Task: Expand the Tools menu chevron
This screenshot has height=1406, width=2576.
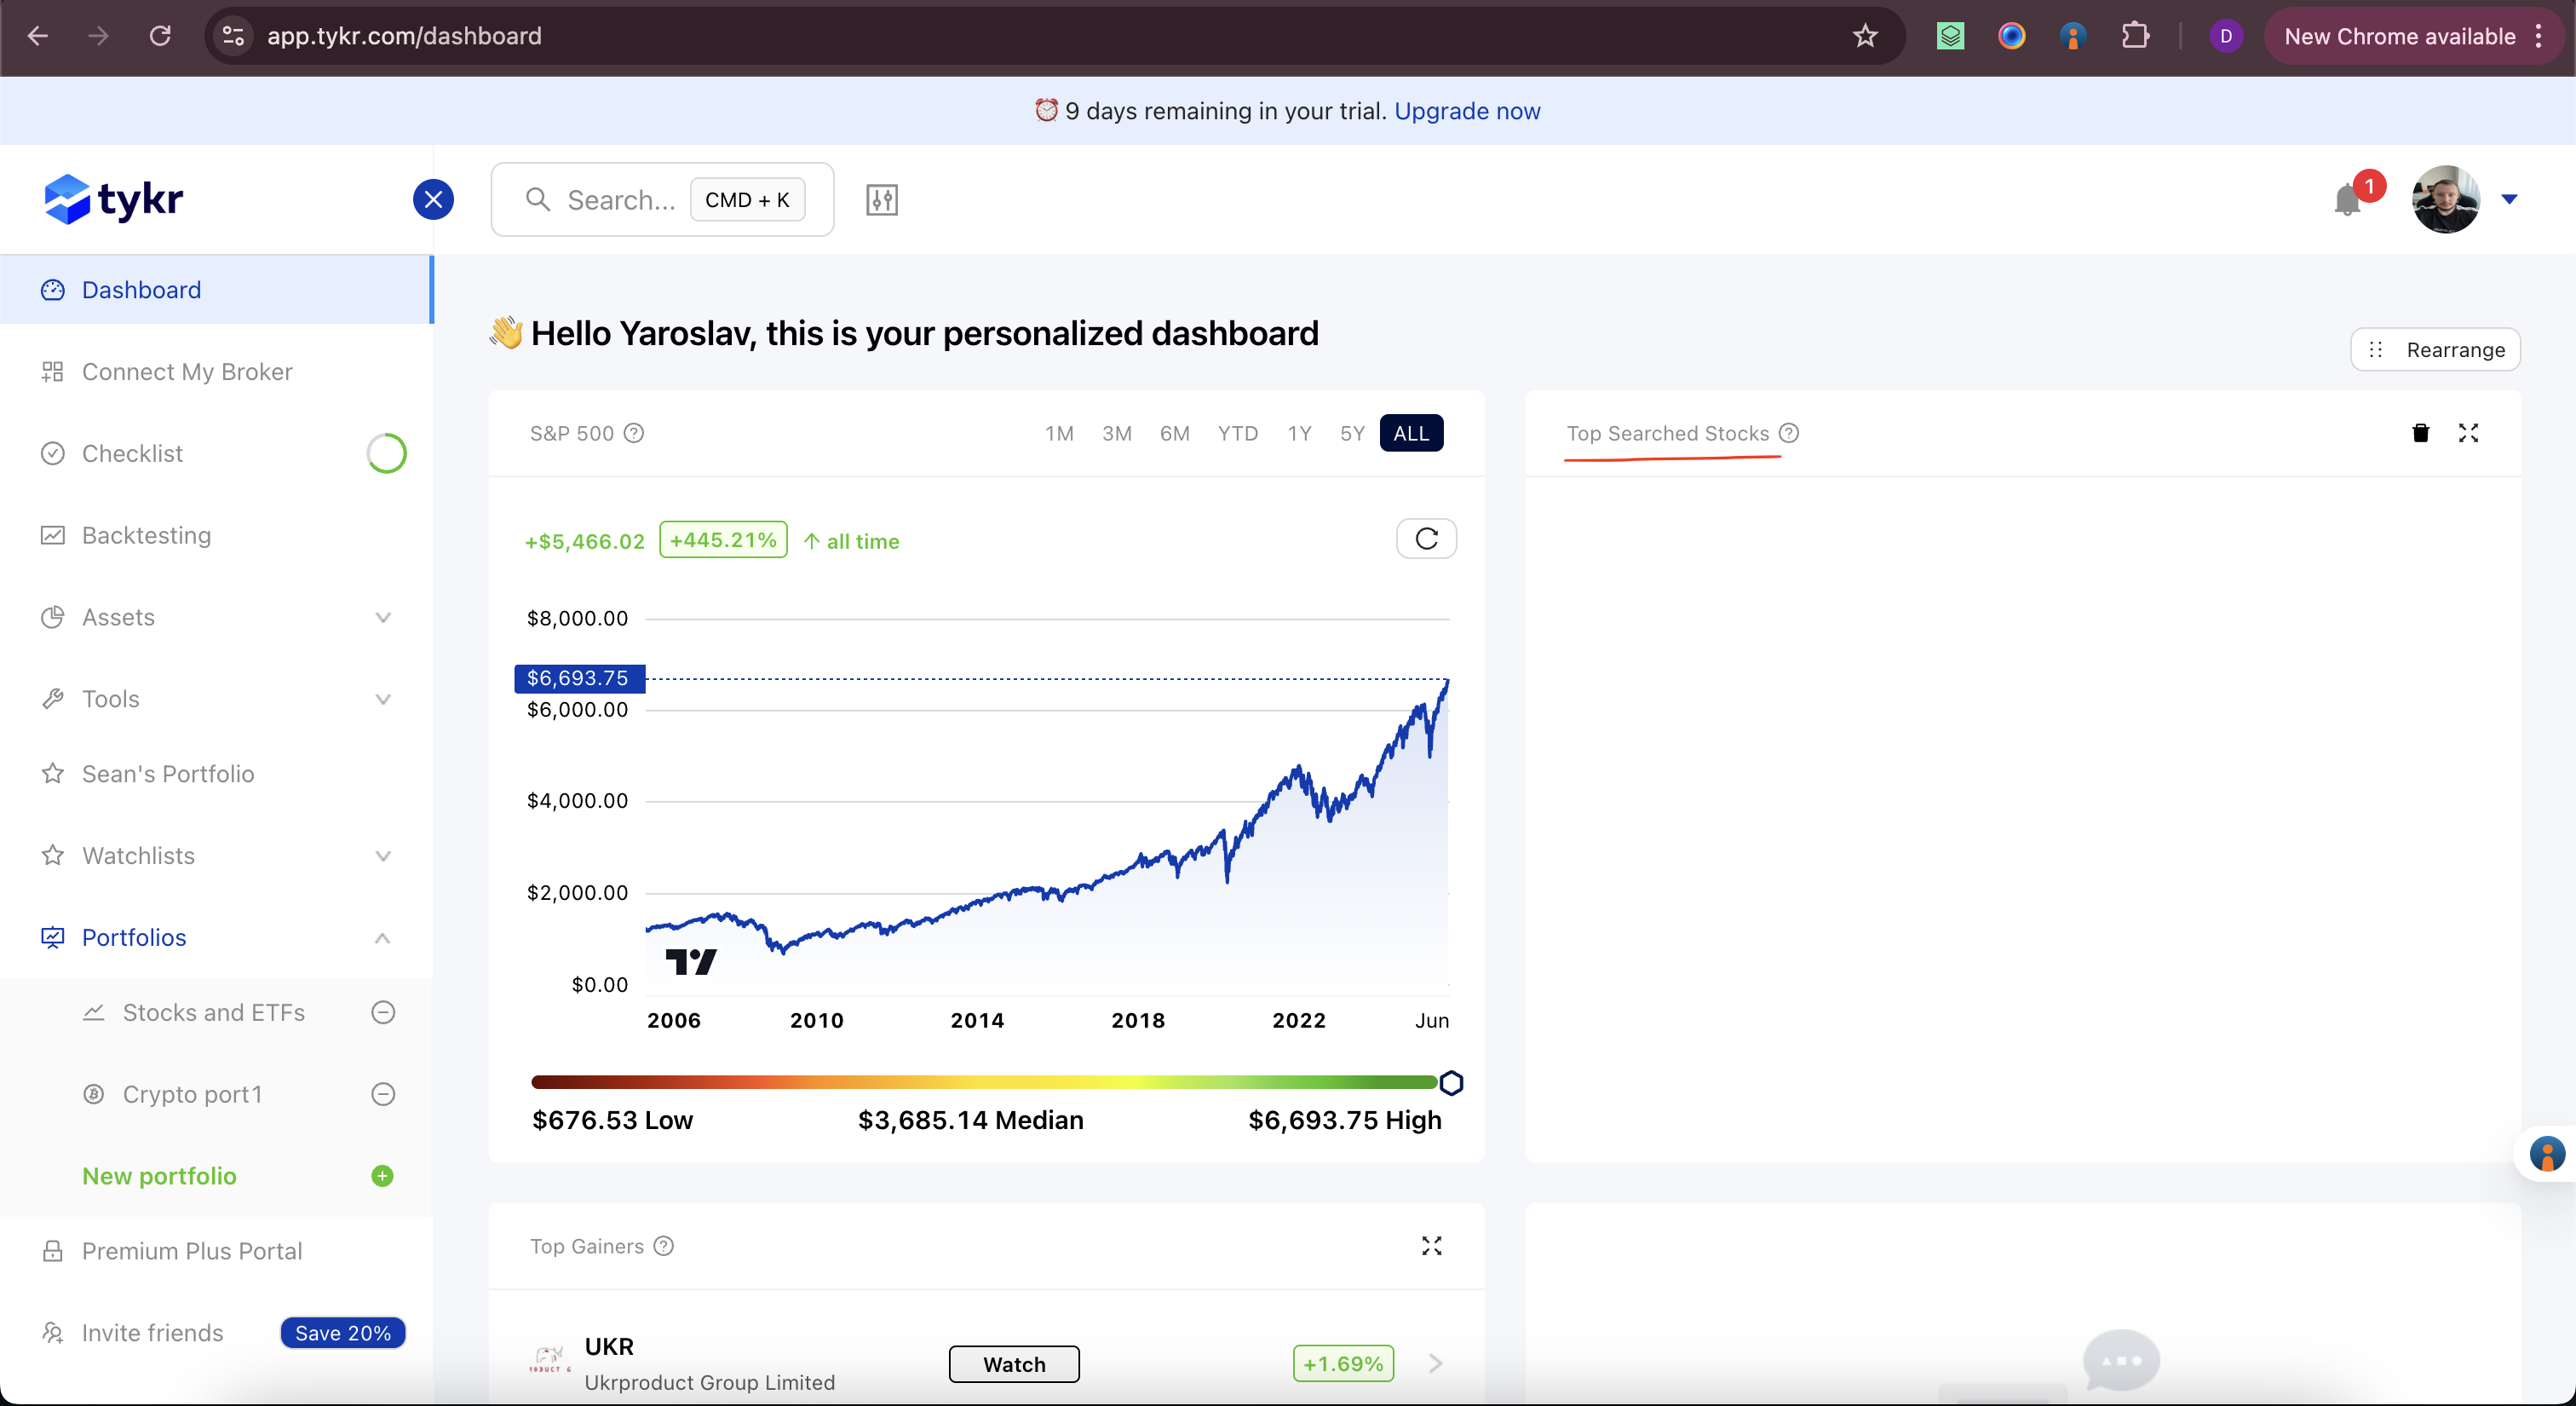Action: [x=383, y=700]
